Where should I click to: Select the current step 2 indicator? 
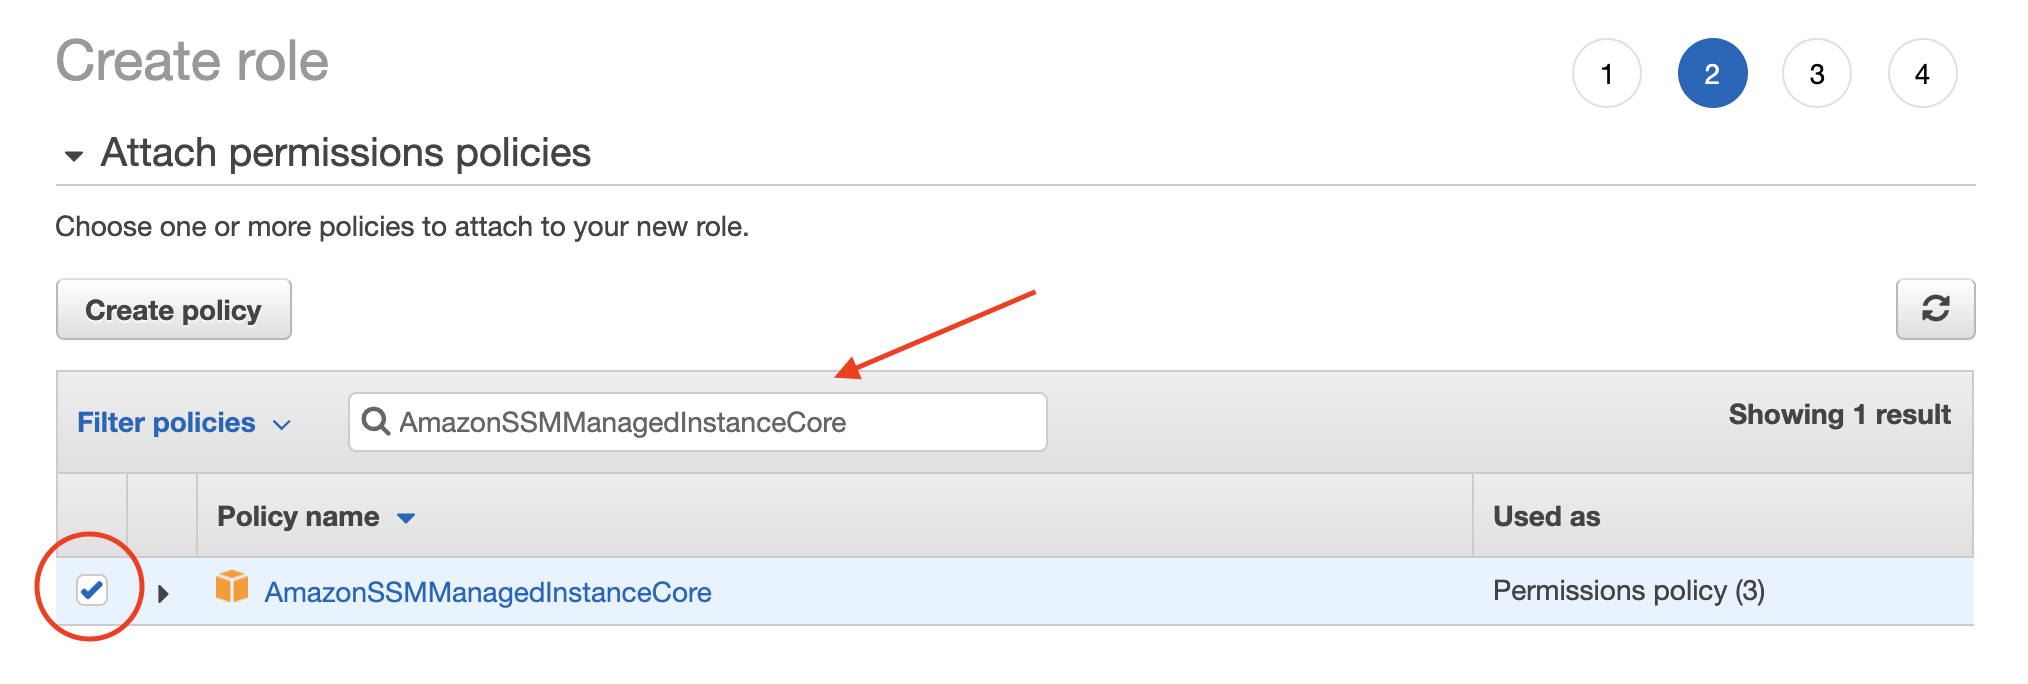[1712, 73]
